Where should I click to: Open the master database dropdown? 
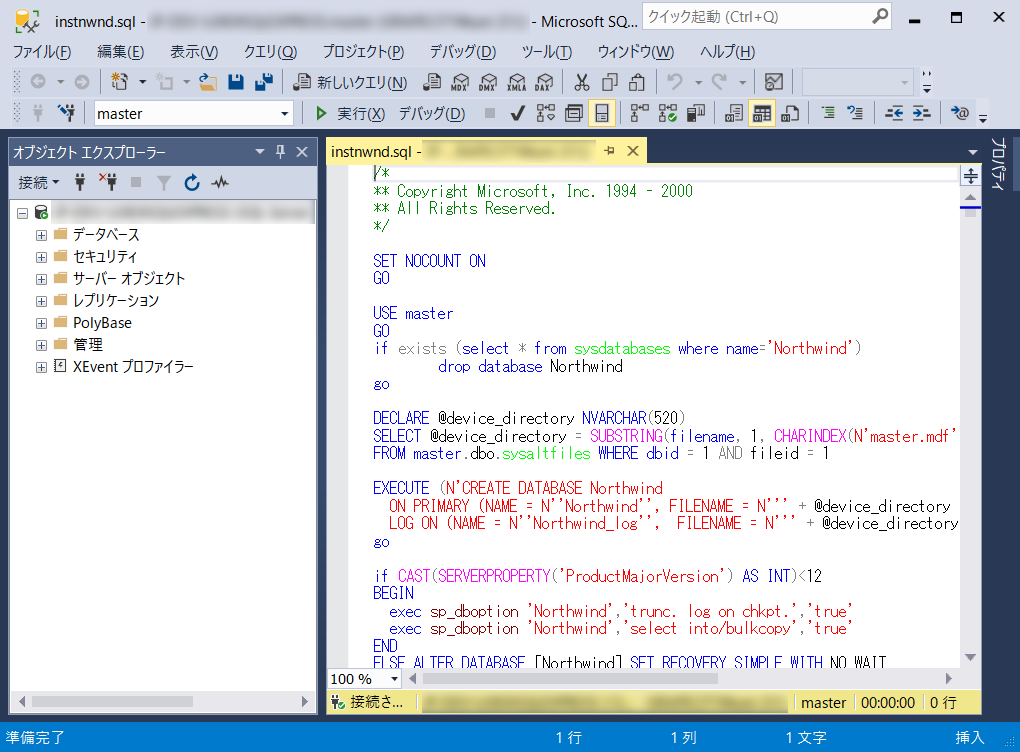click(284, 114)
